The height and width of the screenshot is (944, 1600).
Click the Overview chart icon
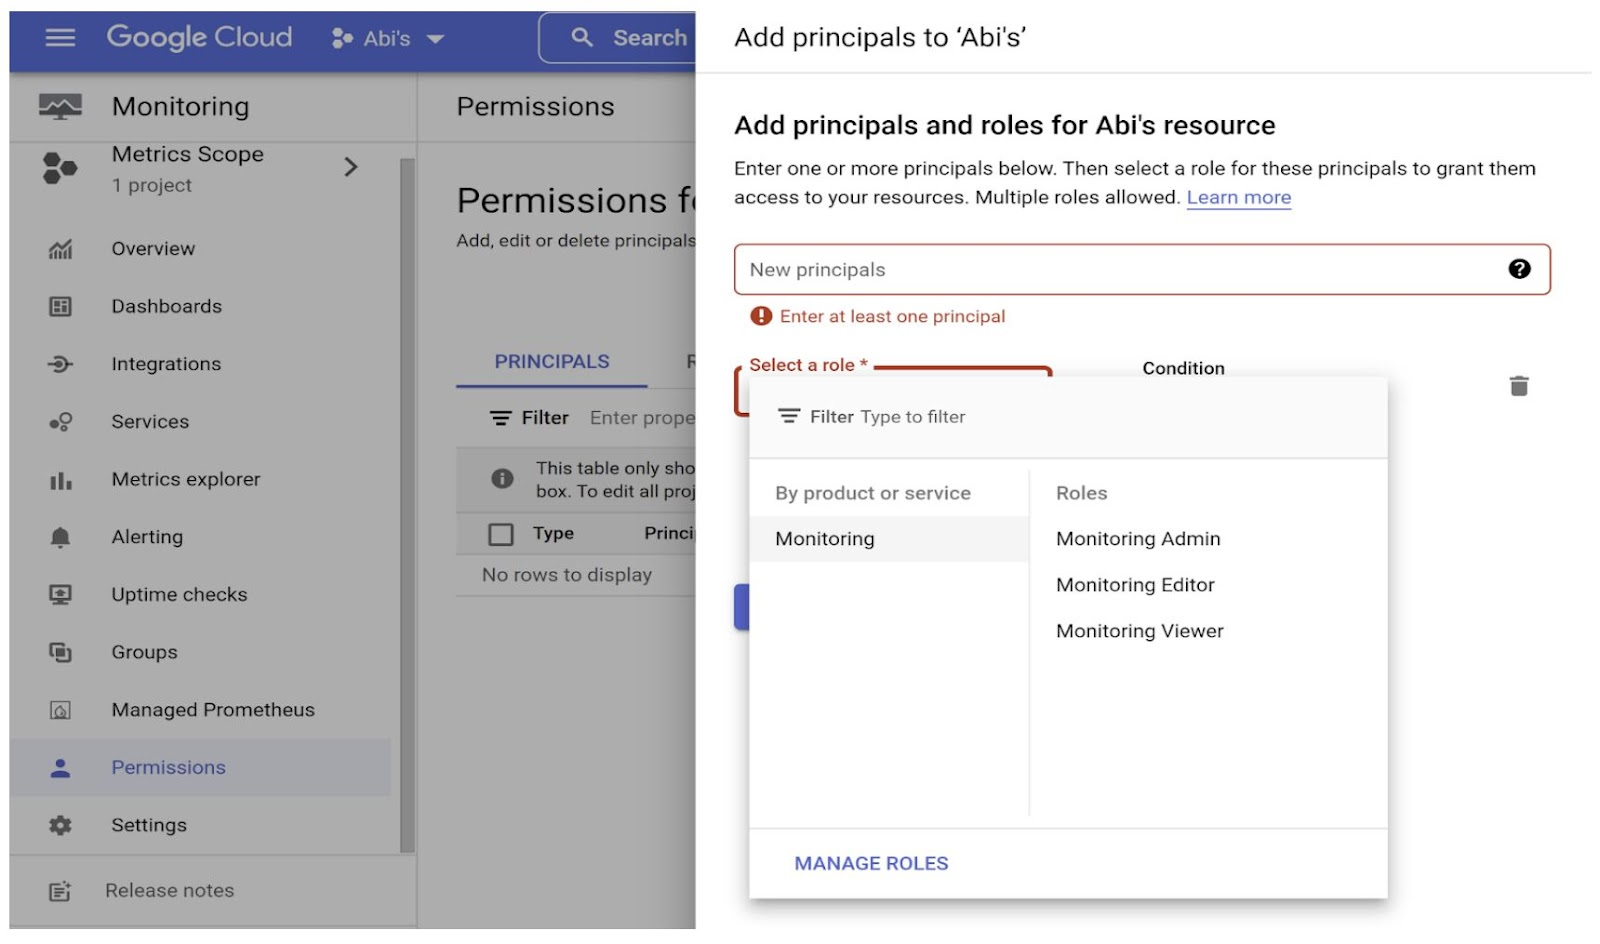pyautogui.click(x=60, y=249)
